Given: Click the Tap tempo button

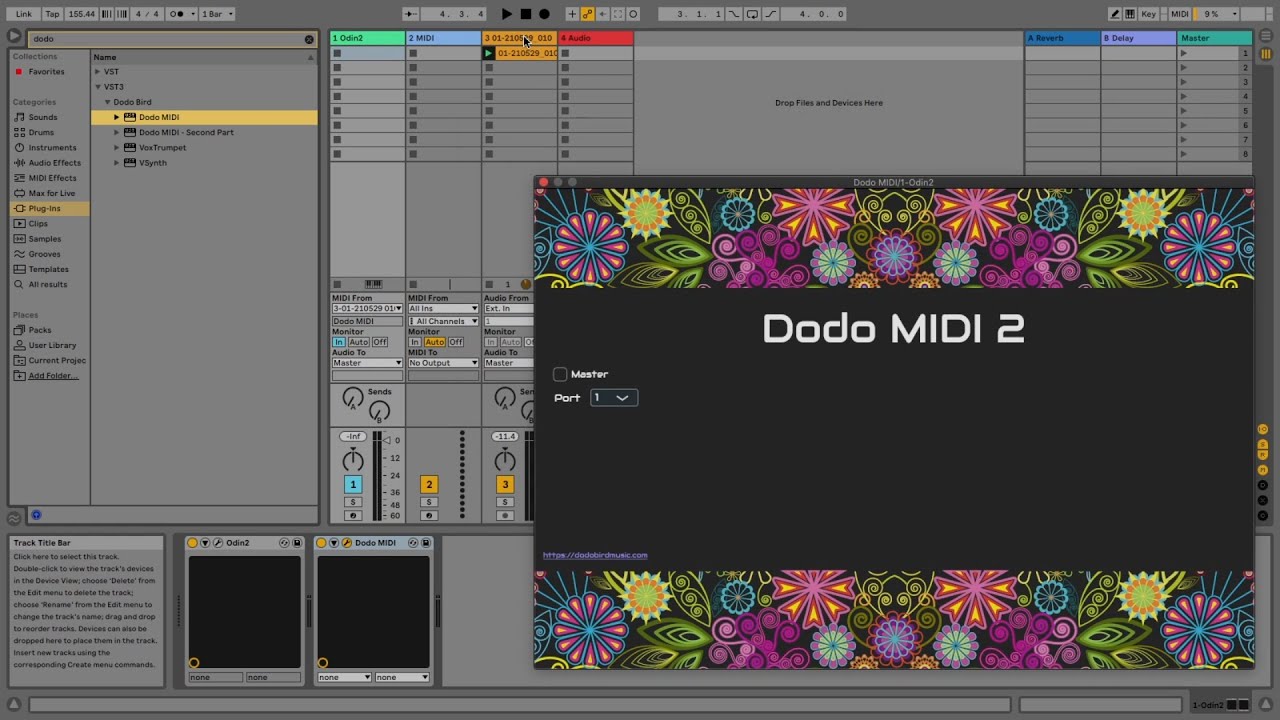Looking at the screenshot, I should 52,14.
